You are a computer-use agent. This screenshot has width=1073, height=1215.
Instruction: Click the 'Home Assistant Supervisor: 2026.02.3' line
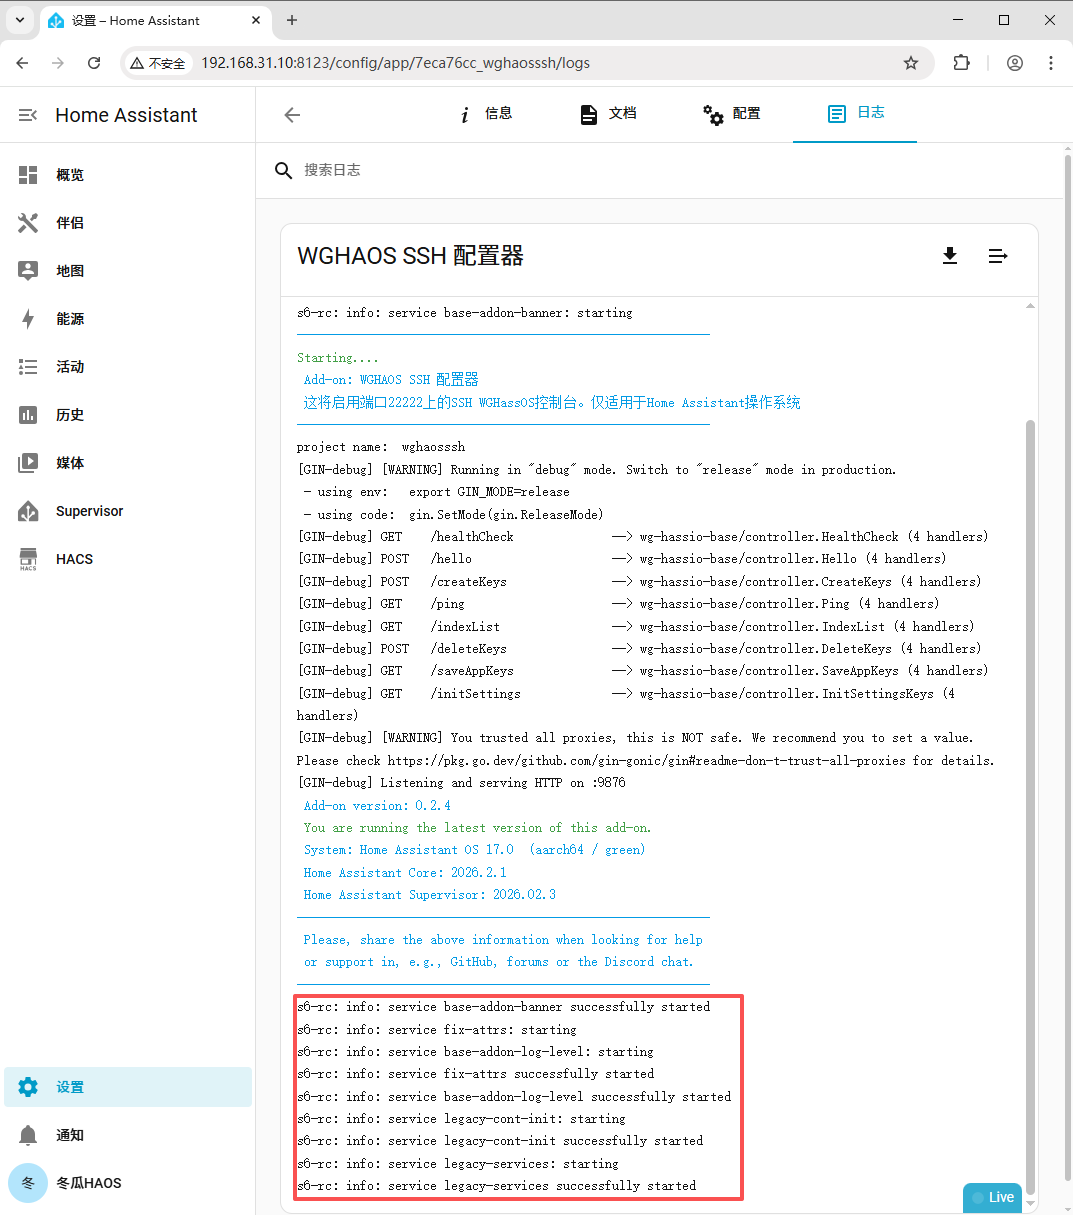pyautogui.click(x=430, y=895)
